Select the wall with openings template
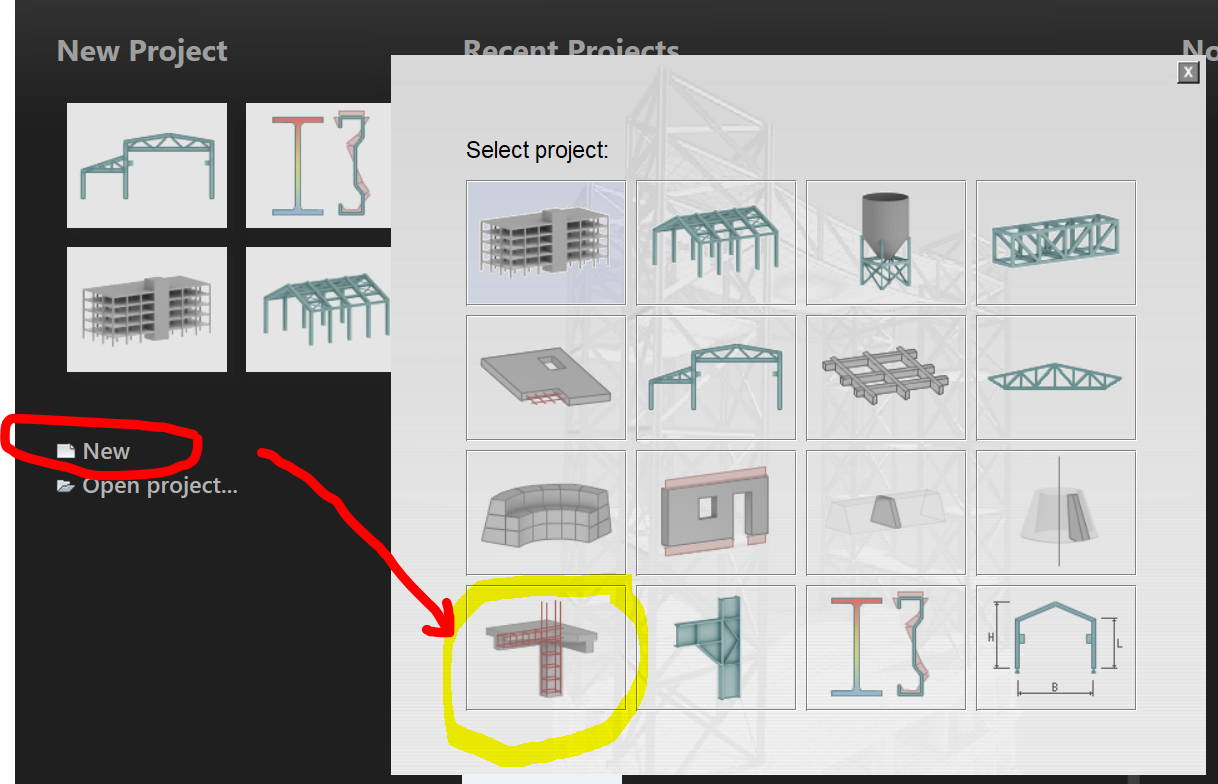The image size is (1218, 784). click(715, 512)
